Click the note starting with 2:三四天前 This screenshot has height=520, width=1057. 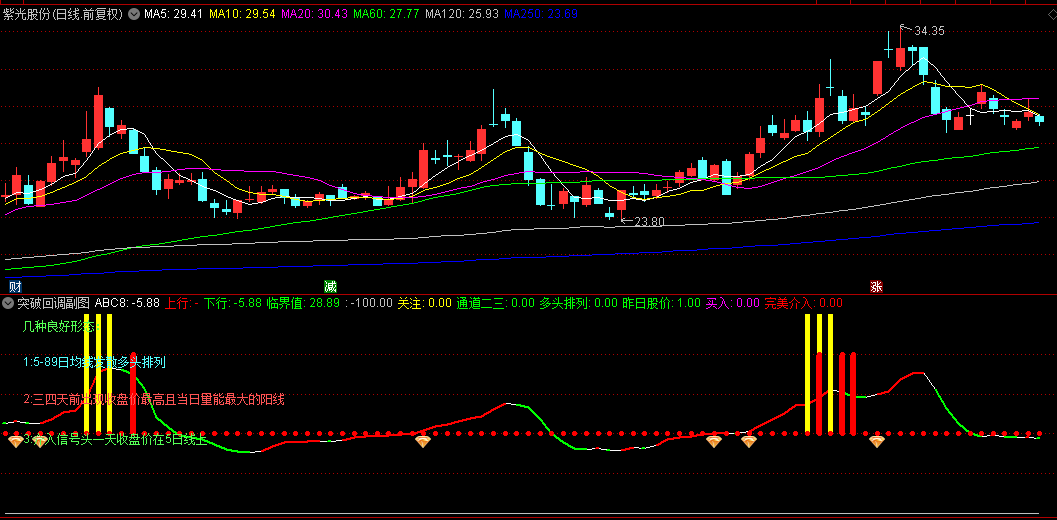coord(154,399)
